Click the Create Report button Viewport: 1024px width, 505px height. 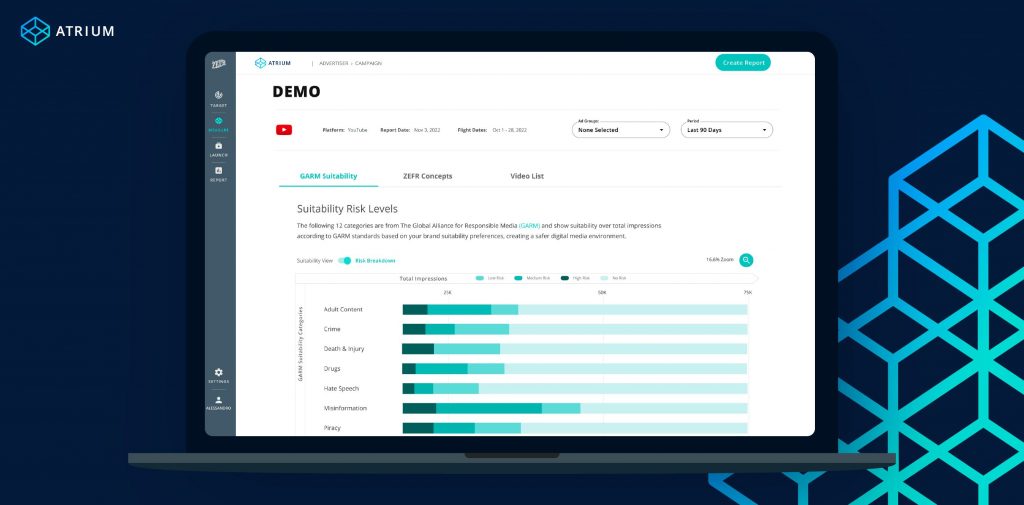[x=743, y=63]
